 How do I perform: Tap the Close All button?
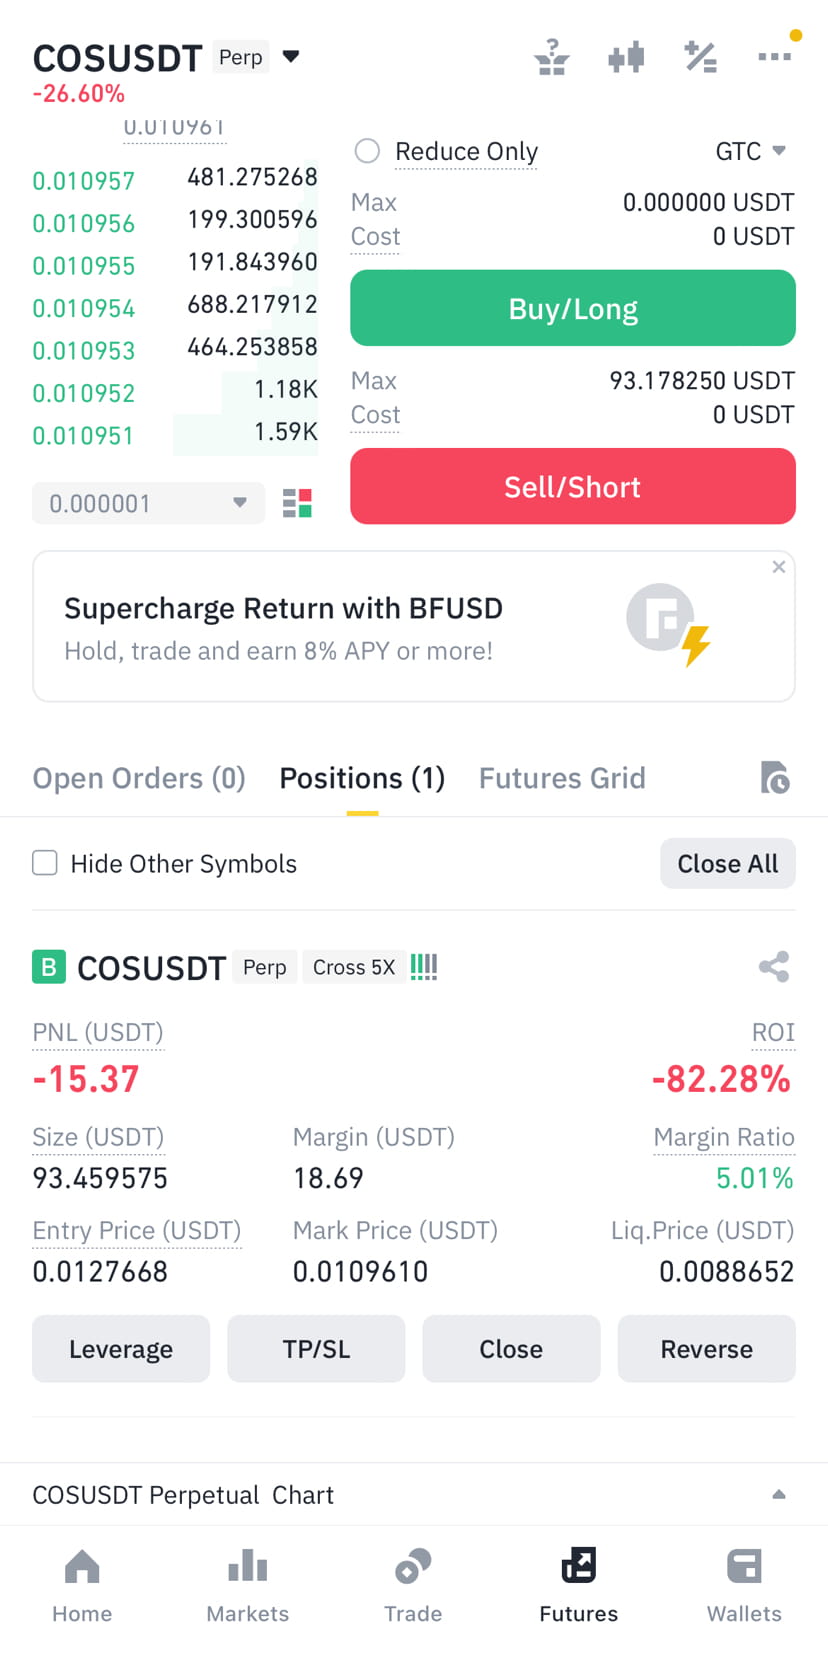(x=728, y=863)
